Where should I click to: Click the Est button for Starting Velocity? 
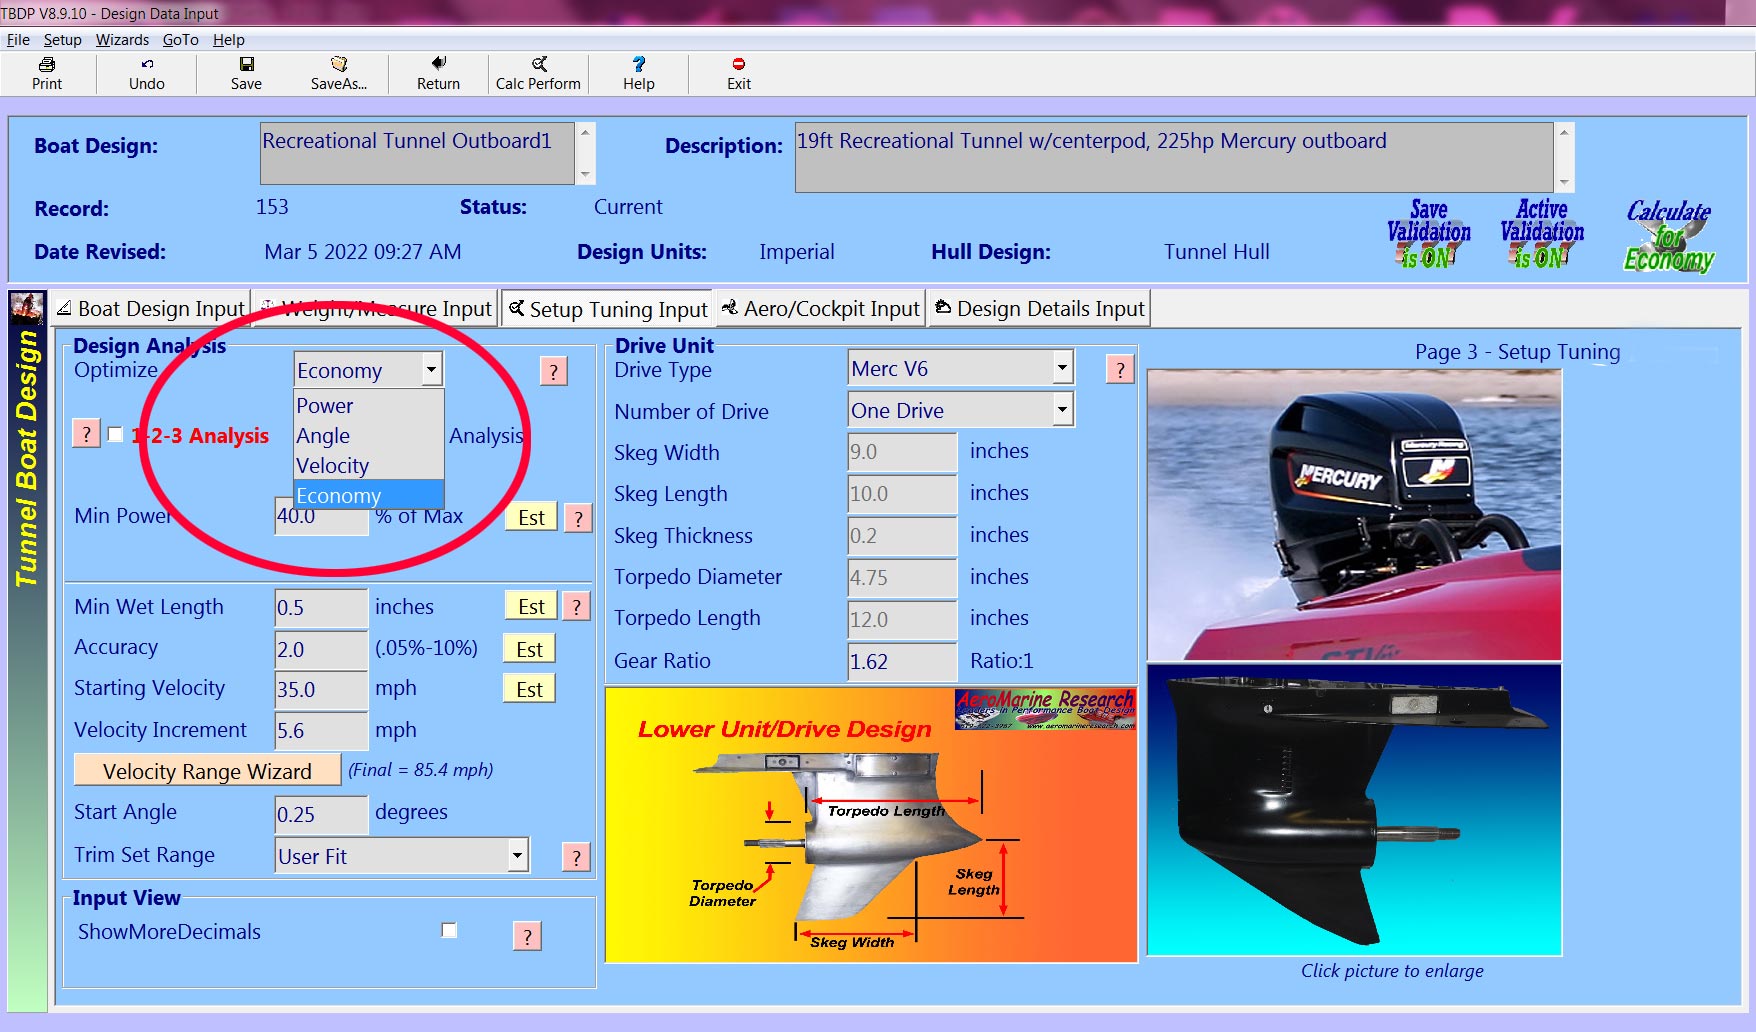(x=529, y=689)
